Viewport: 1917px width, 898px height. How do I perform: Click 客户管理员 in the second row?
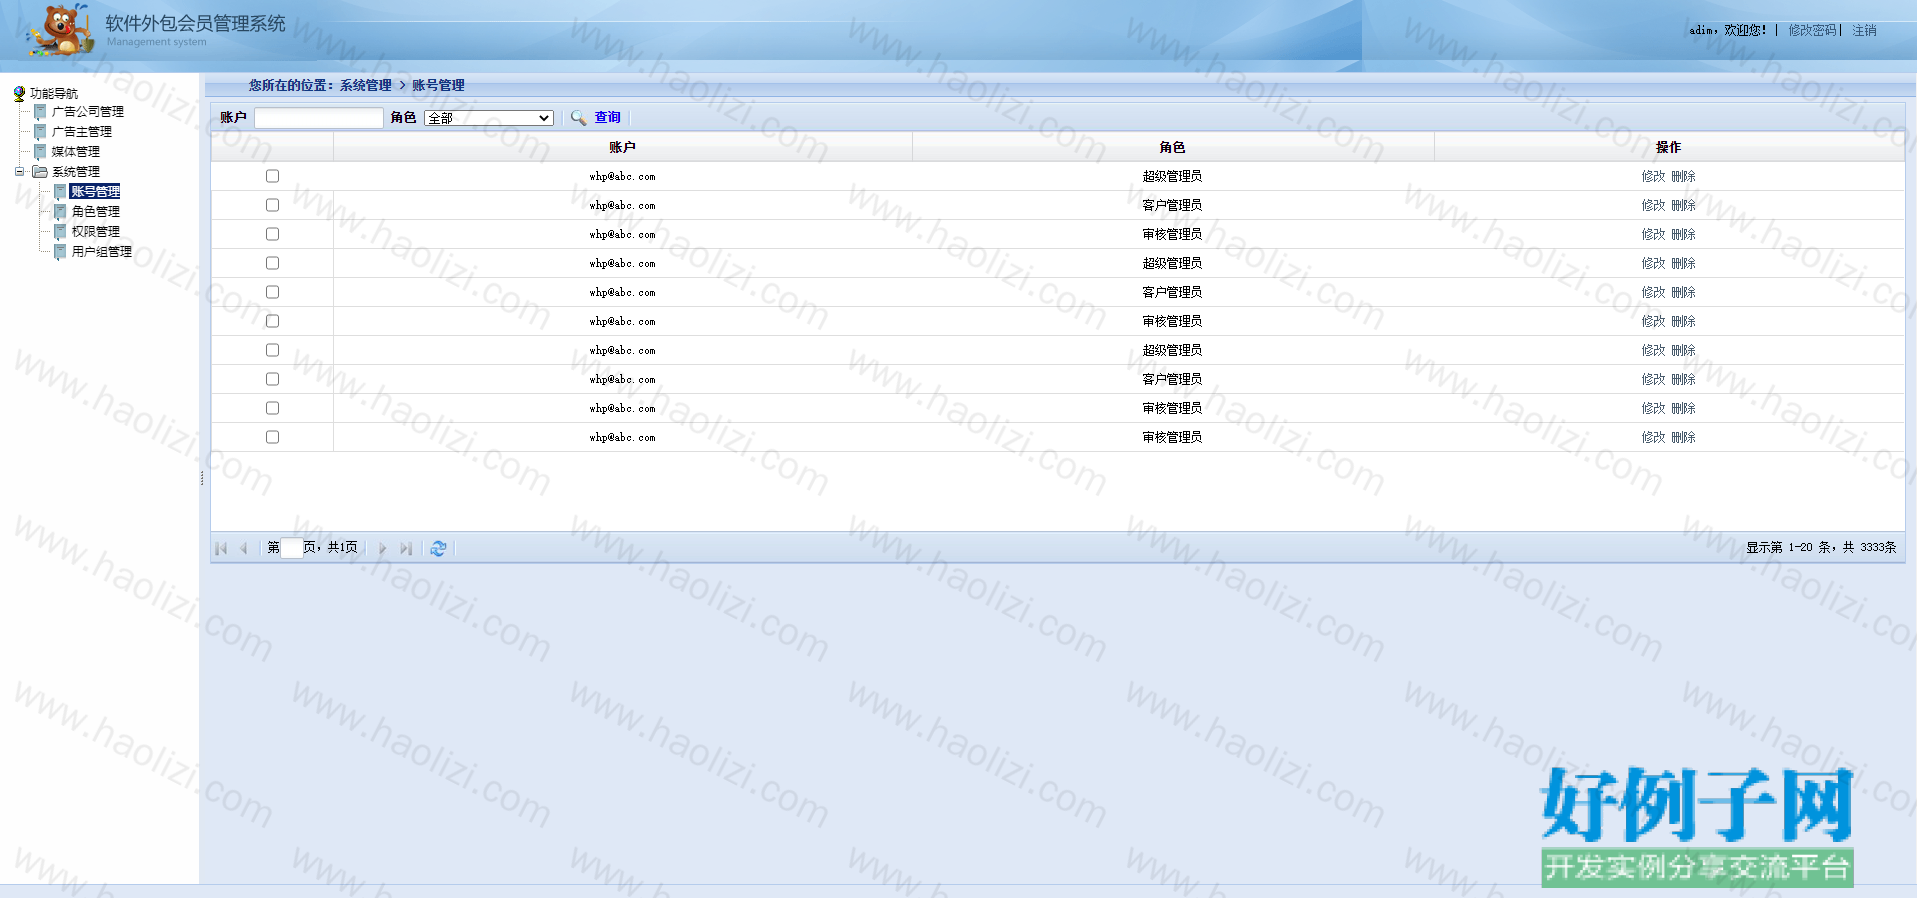[1173, 205]
